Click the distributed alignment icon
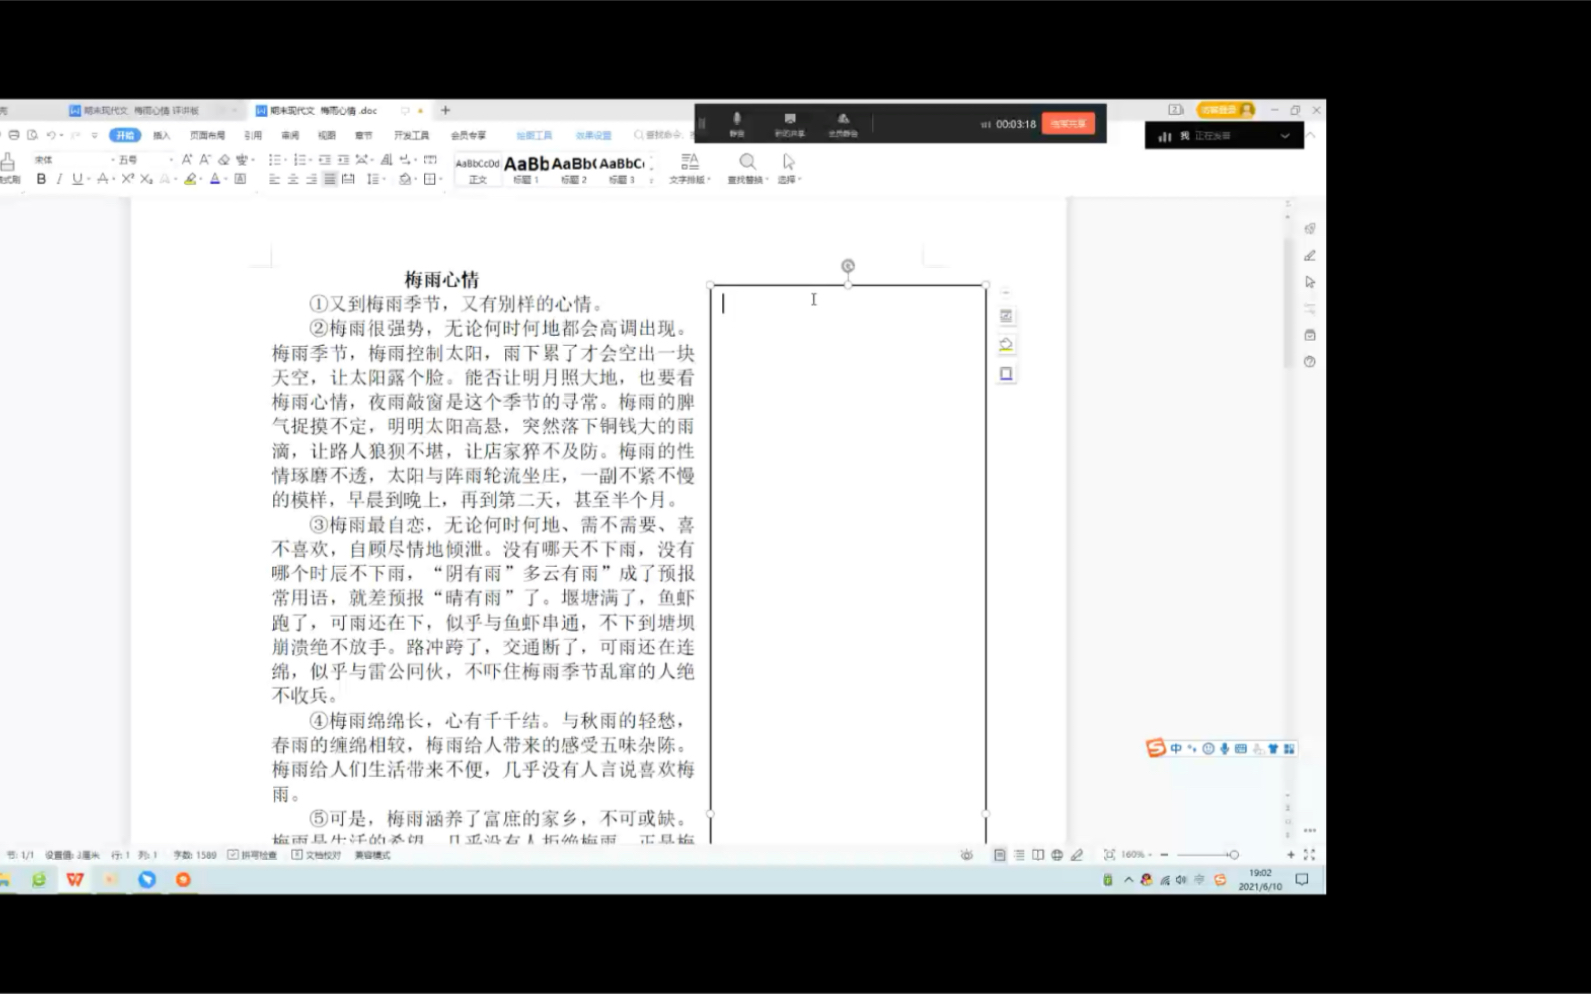 point(348,179)
